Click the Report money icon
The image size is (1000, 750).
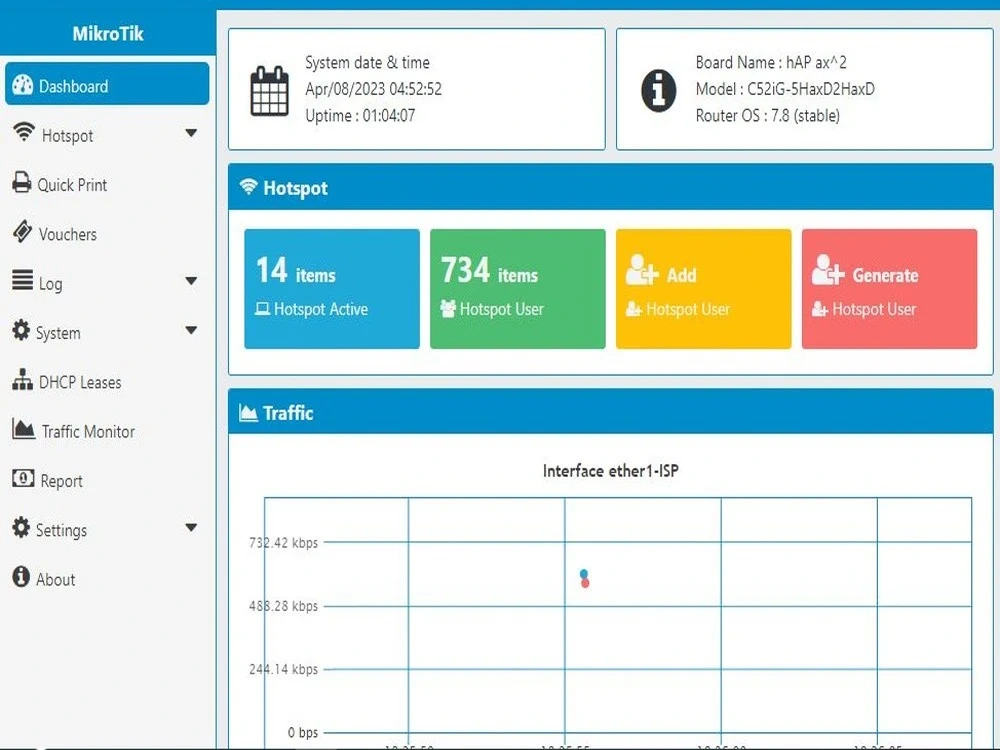coord(23,478)
